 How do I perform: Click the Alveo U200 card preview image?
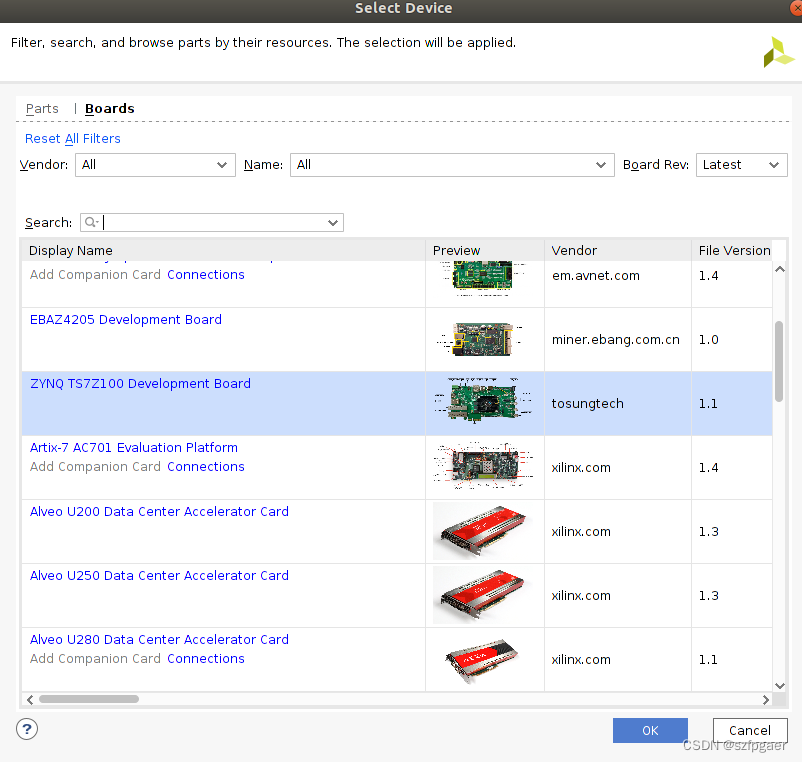pos(482,531)
